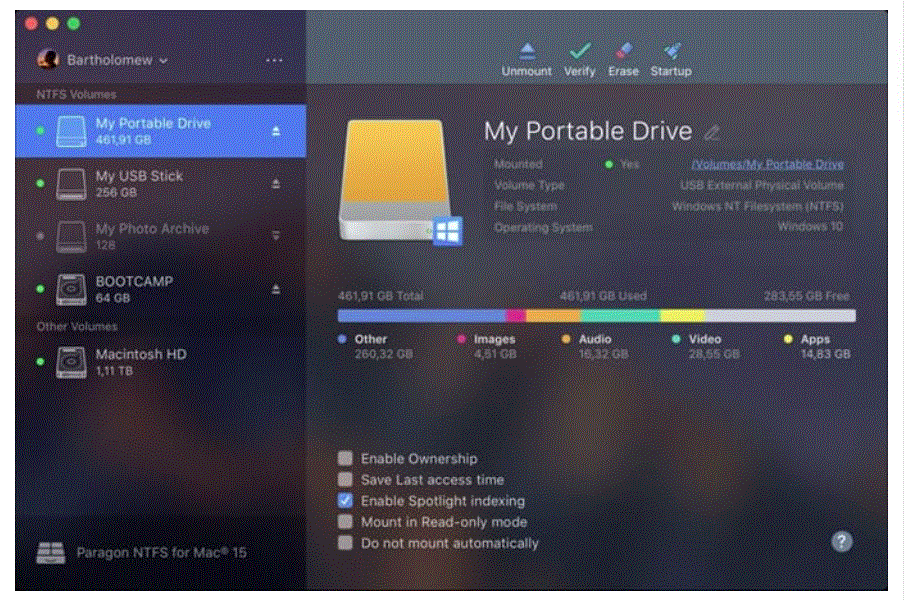The height and width of the screenshot is (601, 904).
Task: Click the Bartholomew user avatar
Action: (x=48, y=60)
